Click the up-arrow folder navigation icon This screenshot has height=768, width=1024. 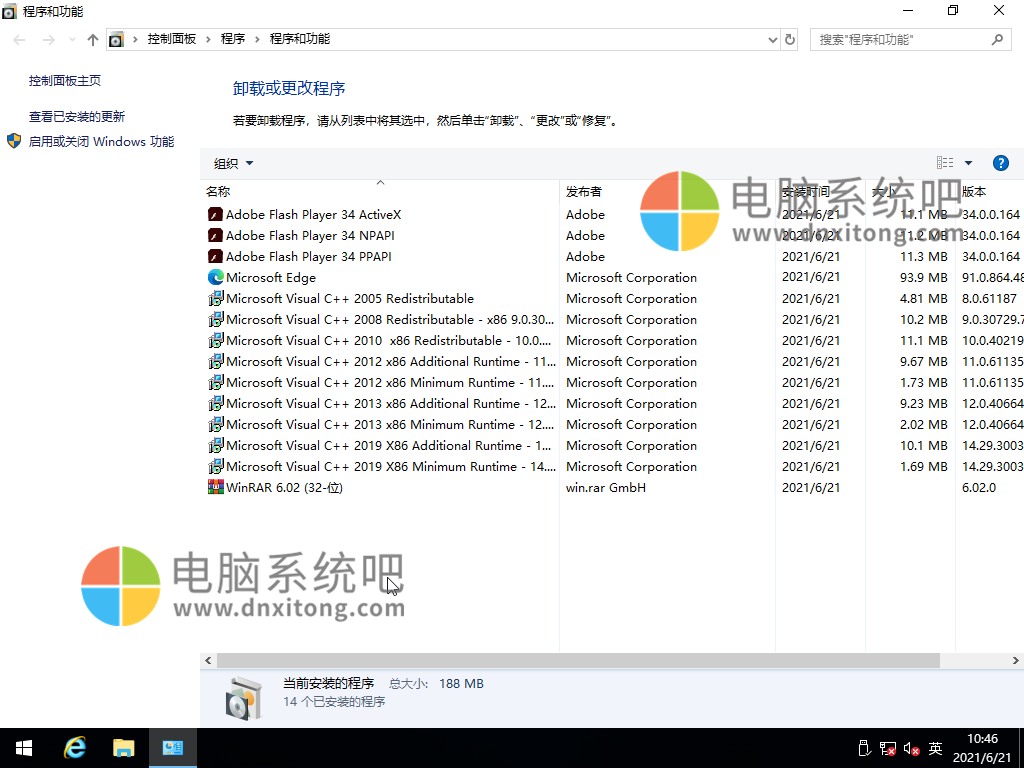(x=92, y=39)
